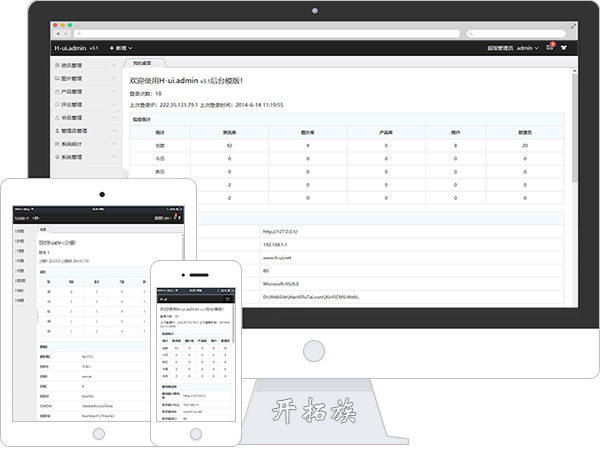Image resolution: width=600 pixels, height=450 pixels.
Task: Open the admin user dropdown
Action: coord(528,48)
